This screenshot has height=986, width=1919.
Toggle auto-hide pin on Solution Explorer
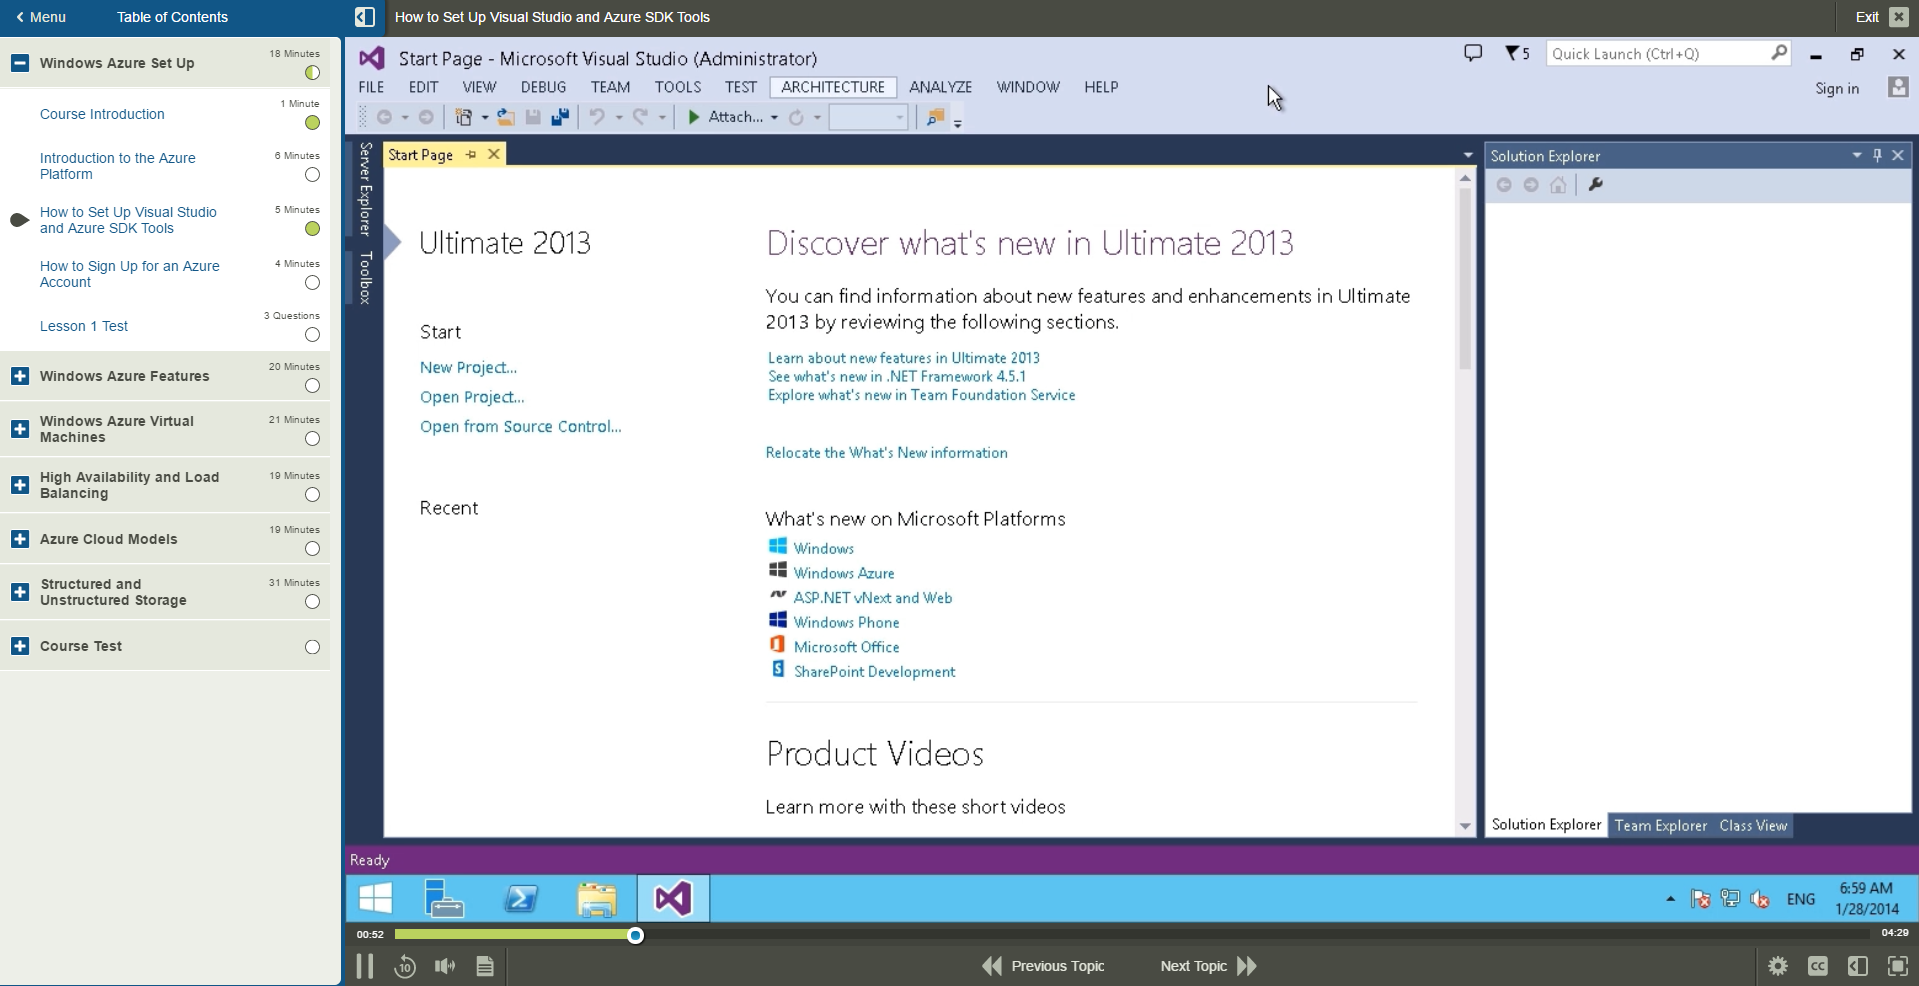click(1877, 155)
